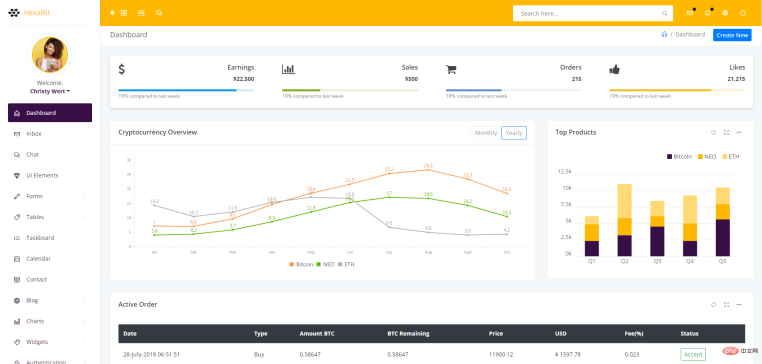This screenshot has width=762, height=364.
Task: Open Christy Wert user dropdown
Action: pos(50,91)
